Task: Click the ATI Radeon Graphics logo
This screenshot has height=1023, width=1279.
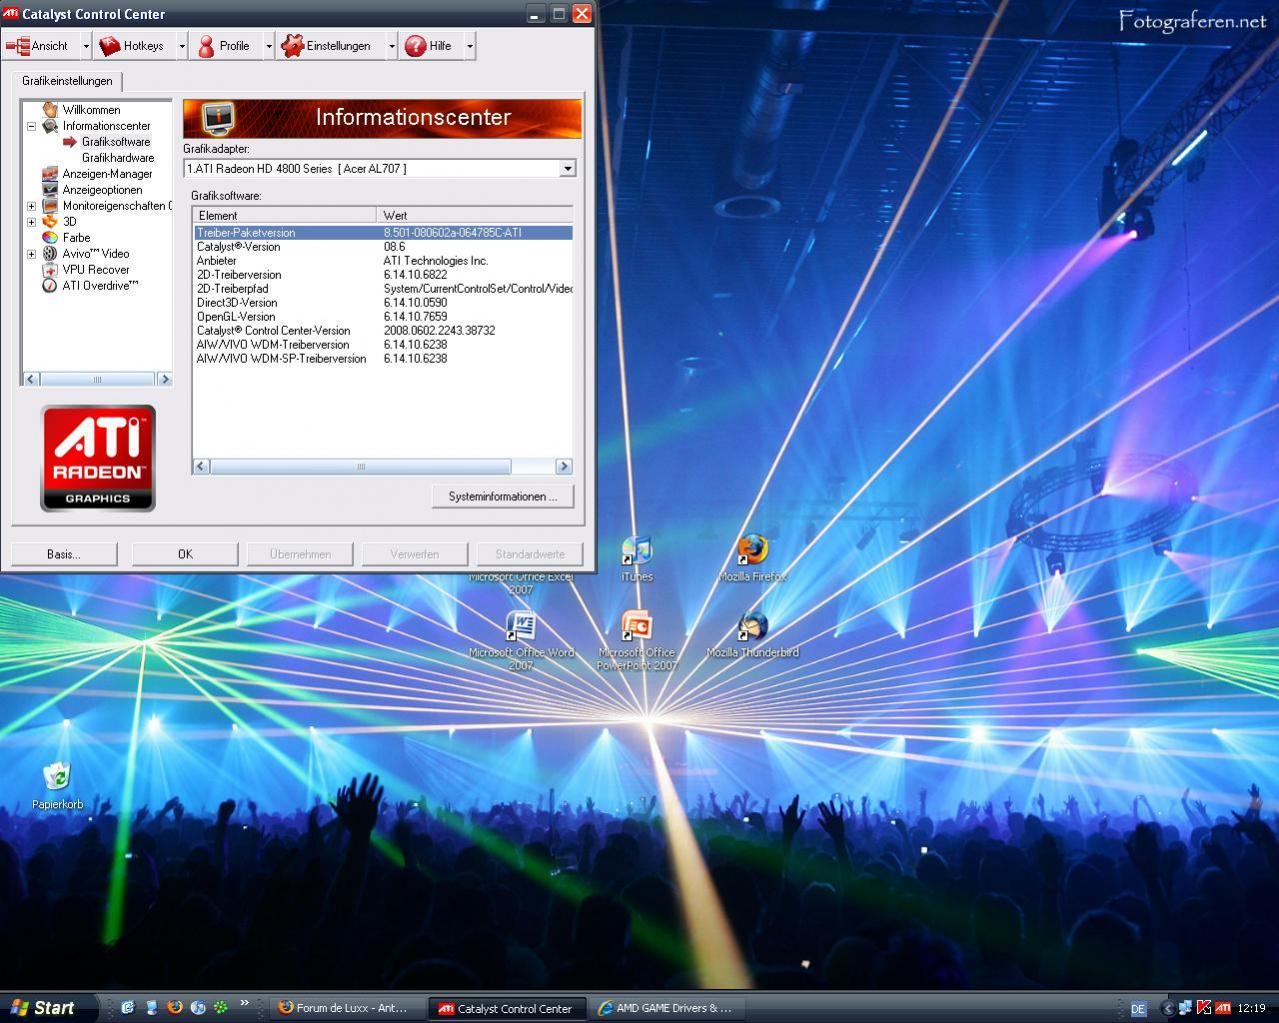Action: (98, 458)
